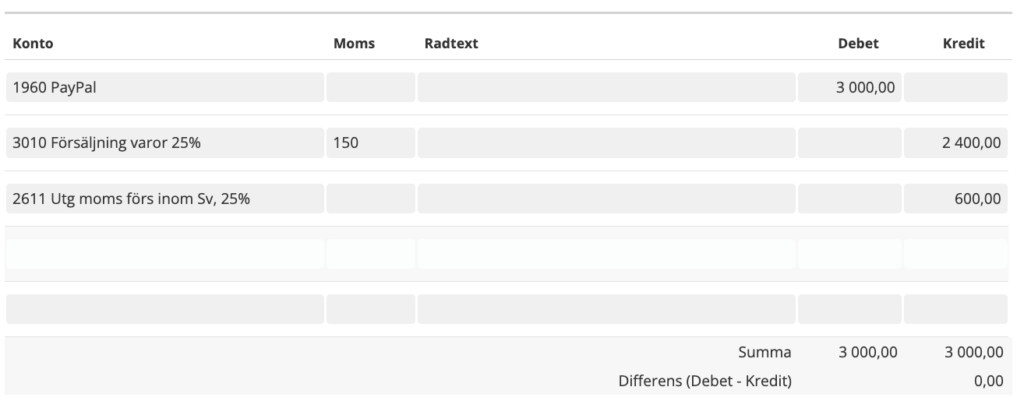The width and height of the screenshot is (1024, 408).
Task: Focus the Radtext field in the last empty row
Action: tap(606, 309)
